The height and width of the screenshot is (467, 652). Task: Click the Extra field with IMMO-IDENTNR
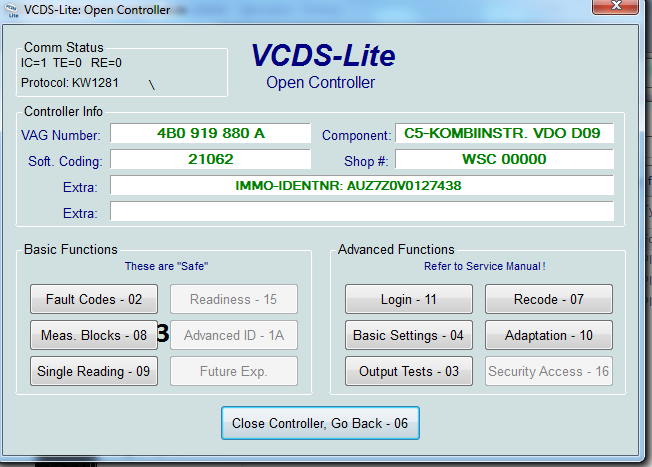(x=362, y=185)
